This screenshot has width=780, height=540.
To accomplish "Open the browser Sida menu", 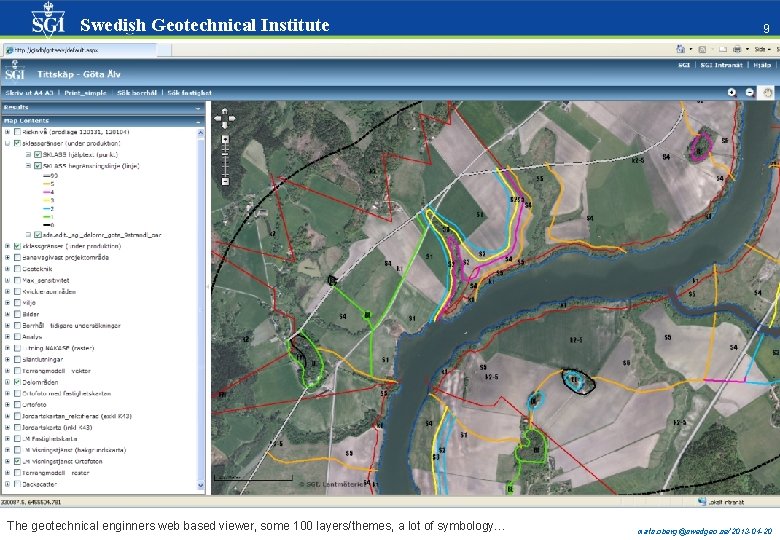I will (x=761, y=49).
